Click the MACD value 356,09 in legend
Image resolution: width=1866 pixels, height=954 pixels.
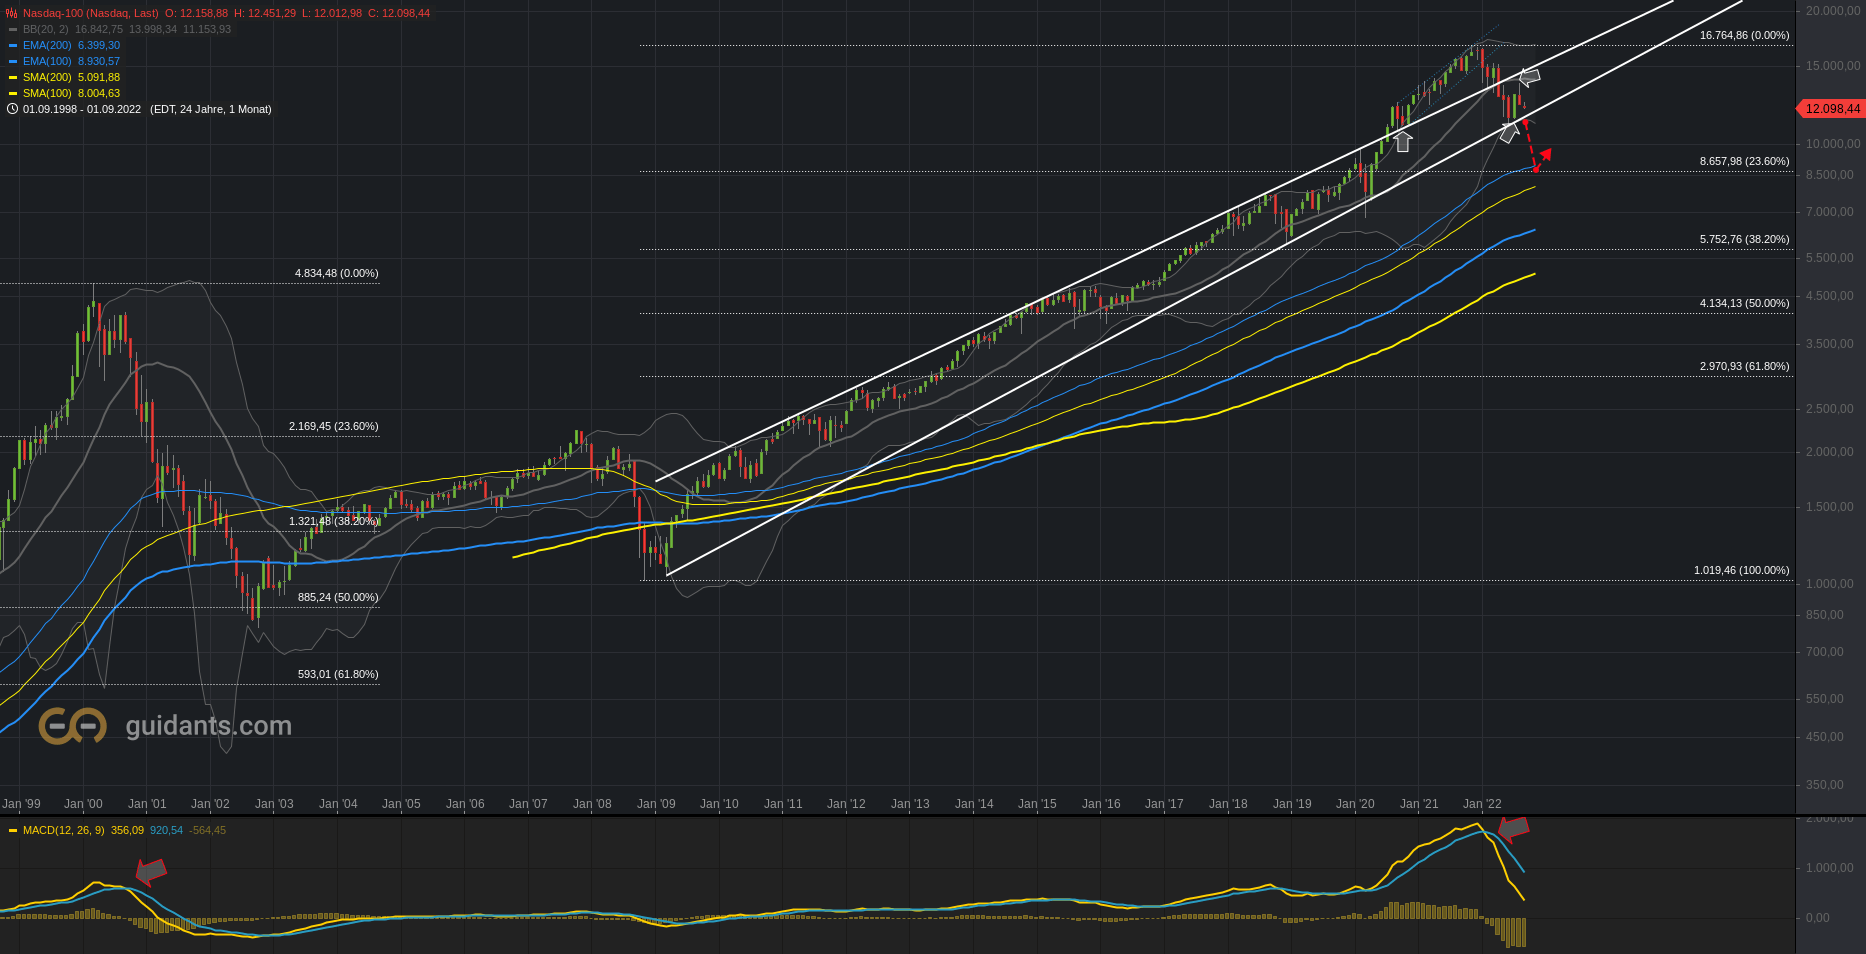click(x=127, y=830)
